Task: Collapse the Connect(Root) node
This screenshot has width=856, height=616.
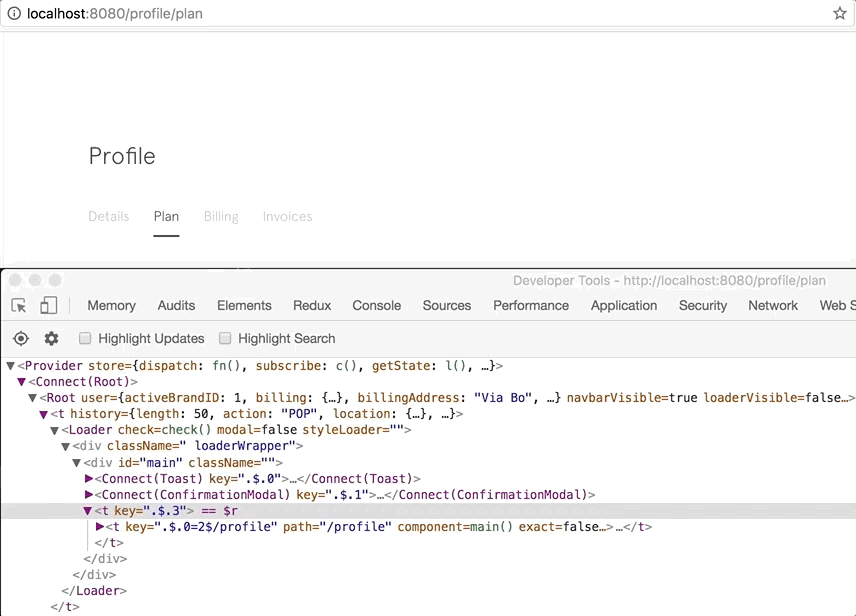Action: tap(21, 382)
